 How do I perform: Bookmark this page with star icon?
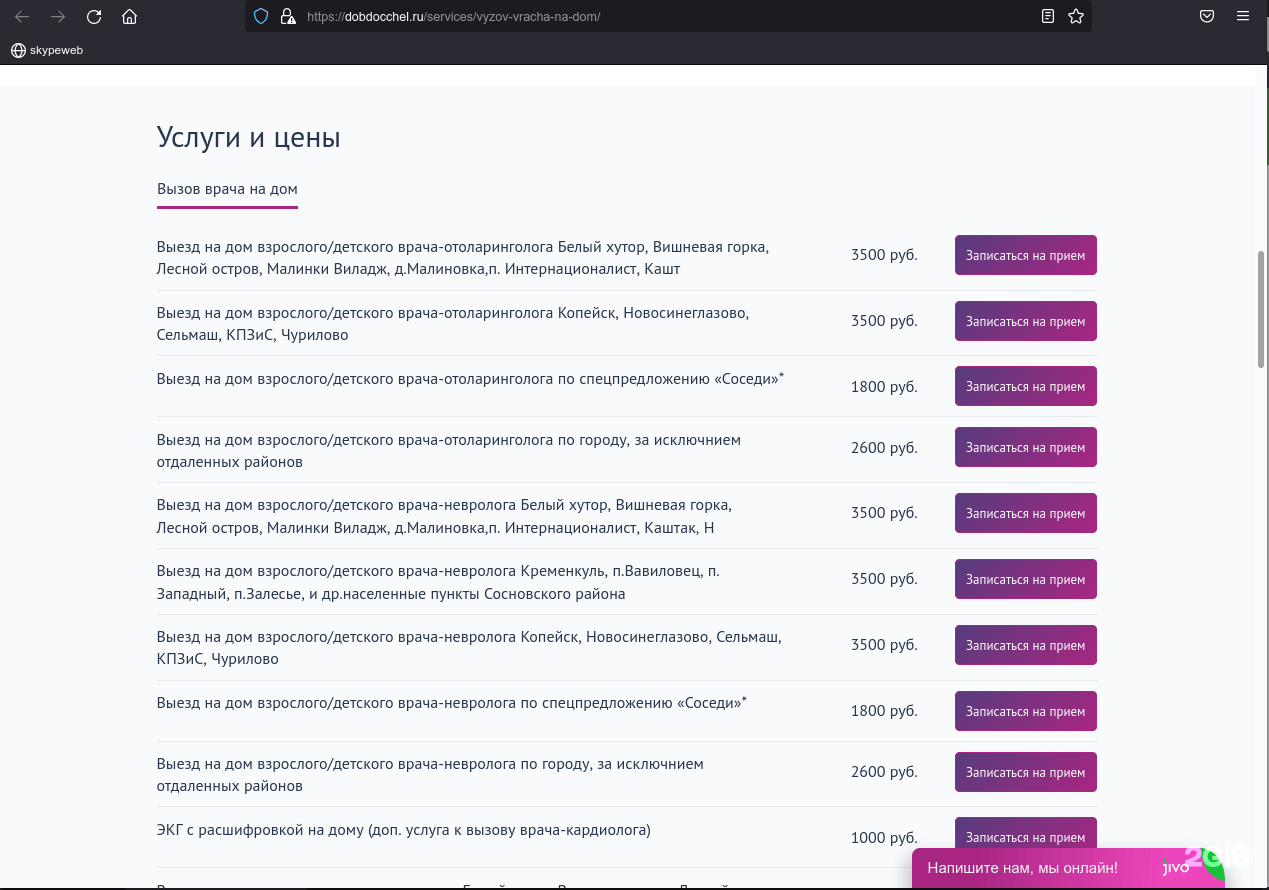[1076, 17]
